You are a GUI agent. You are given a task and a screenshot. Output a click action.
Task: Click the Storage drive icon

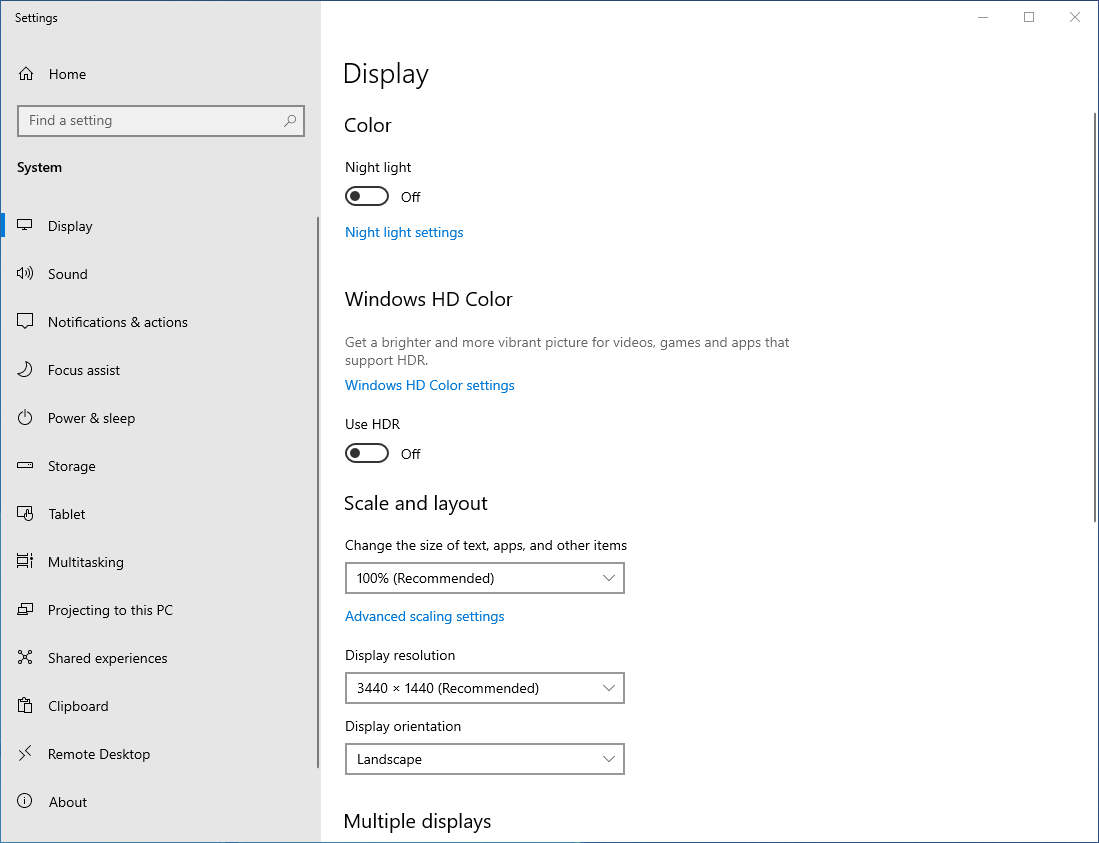25,465
